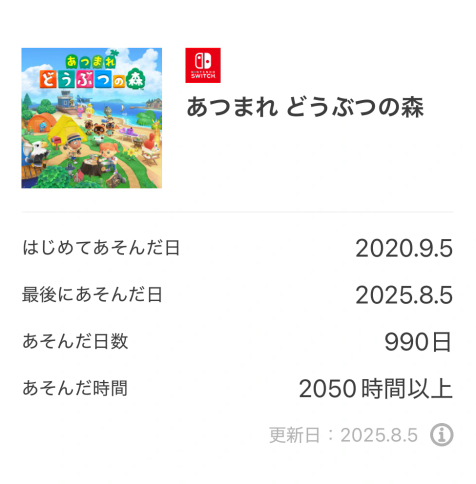476x484 pixels.
Task: Select the 990日 play days value
Action: [x=418, y=342]
